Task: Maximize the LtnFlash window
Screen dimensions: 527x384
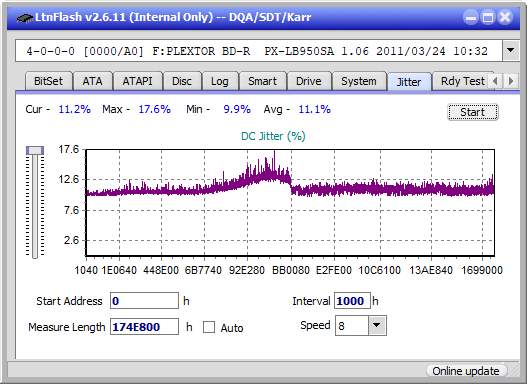Action: (488, 17)
